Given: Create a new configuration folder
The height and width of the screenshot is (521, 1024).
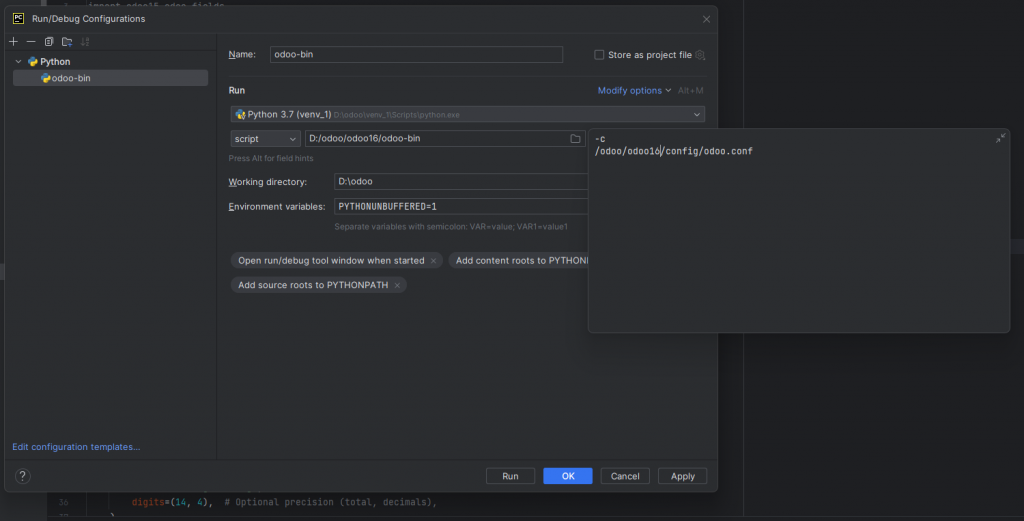Looking at the screenshot, I should [67, 42].
